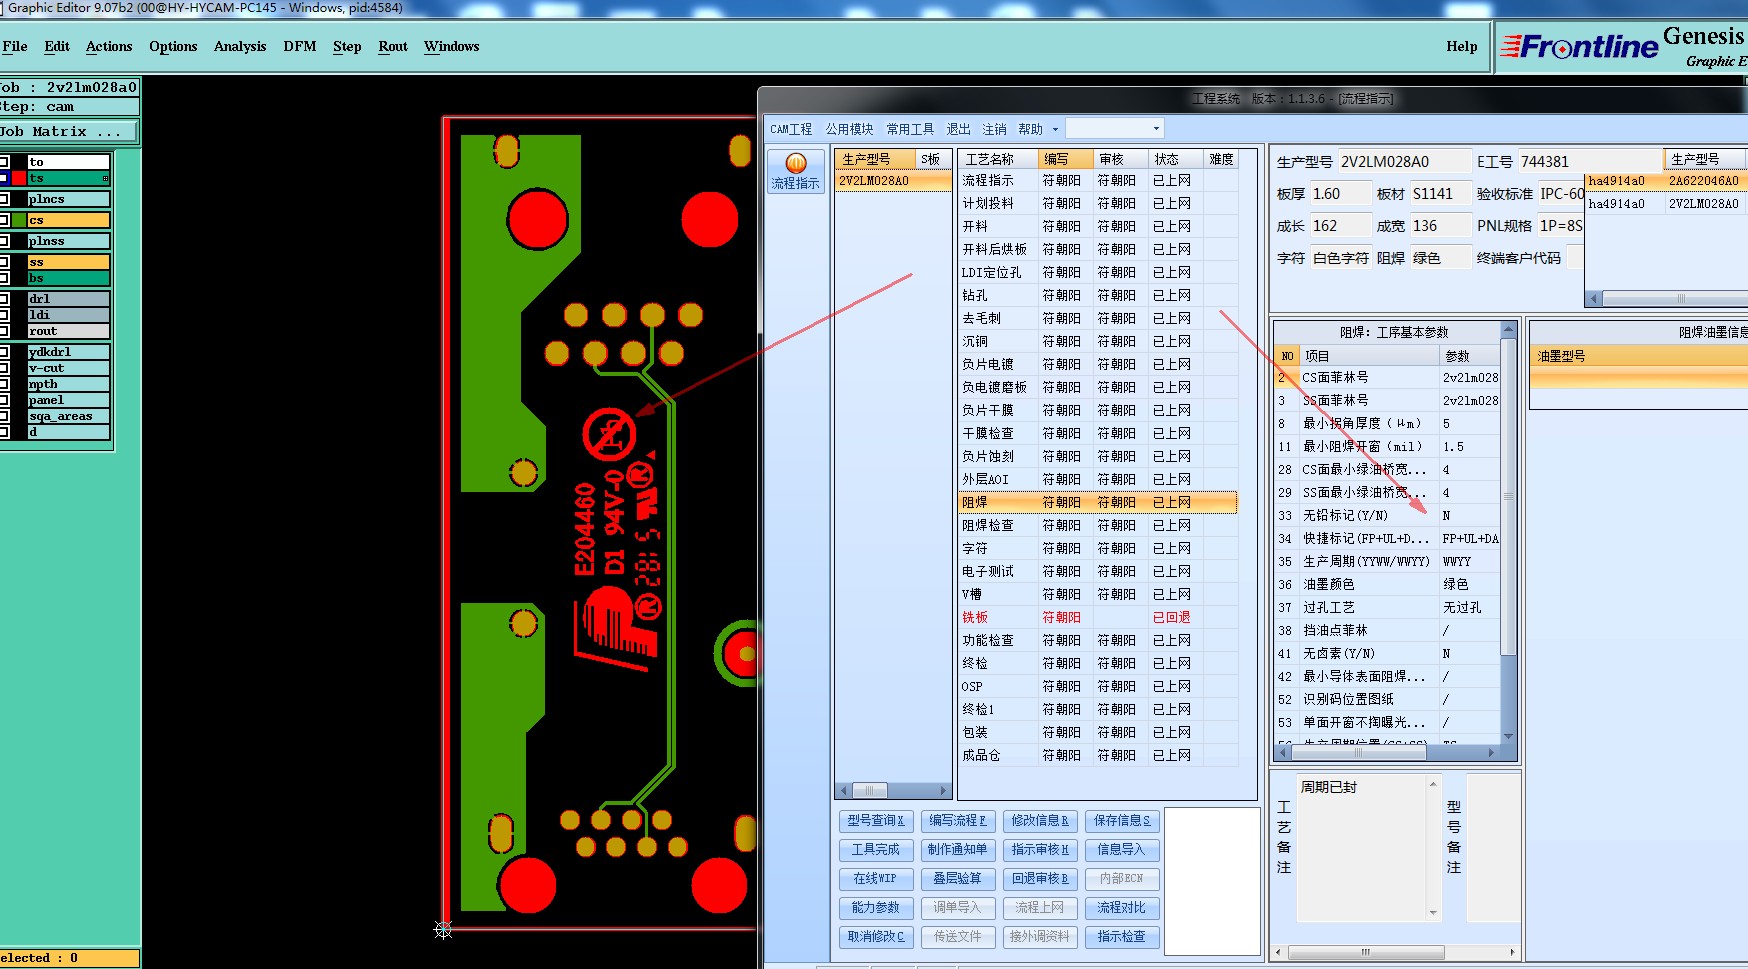Open the Analysis menu
Screen dimensions: 1748x969
tap(240, 46)
